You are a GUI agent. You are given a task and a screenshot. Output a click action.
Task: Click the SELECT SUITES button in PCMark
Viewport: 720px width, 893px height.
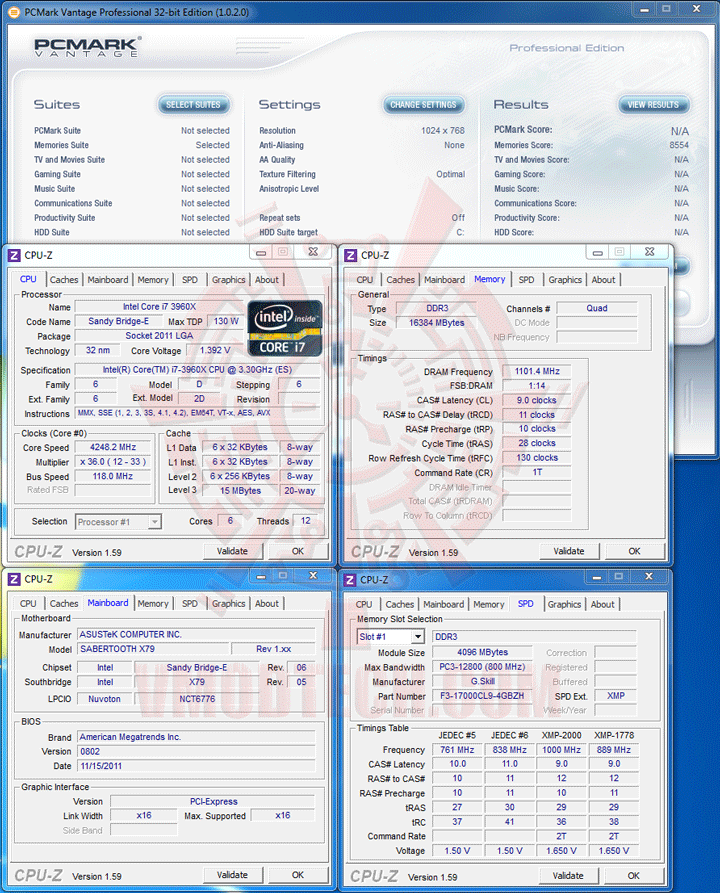click(x=193, y=105)
